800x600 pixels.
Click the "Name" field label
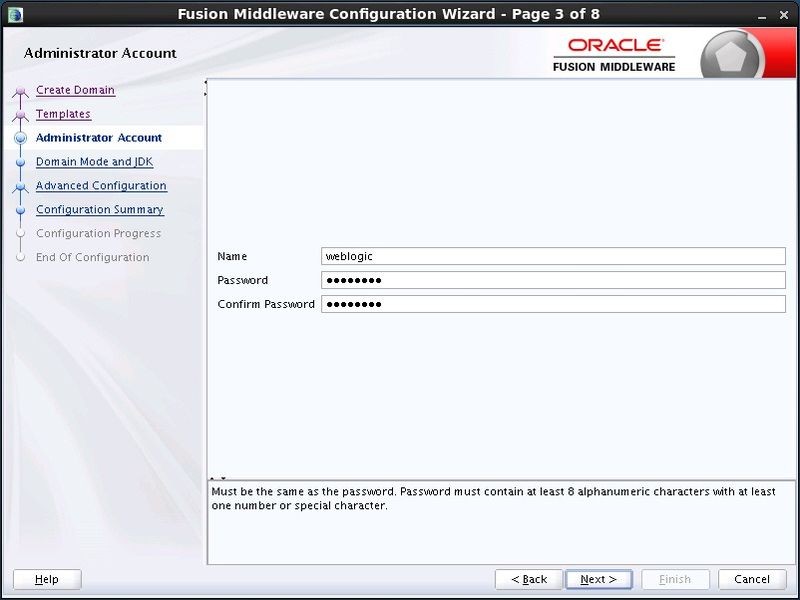pos(232,256)
